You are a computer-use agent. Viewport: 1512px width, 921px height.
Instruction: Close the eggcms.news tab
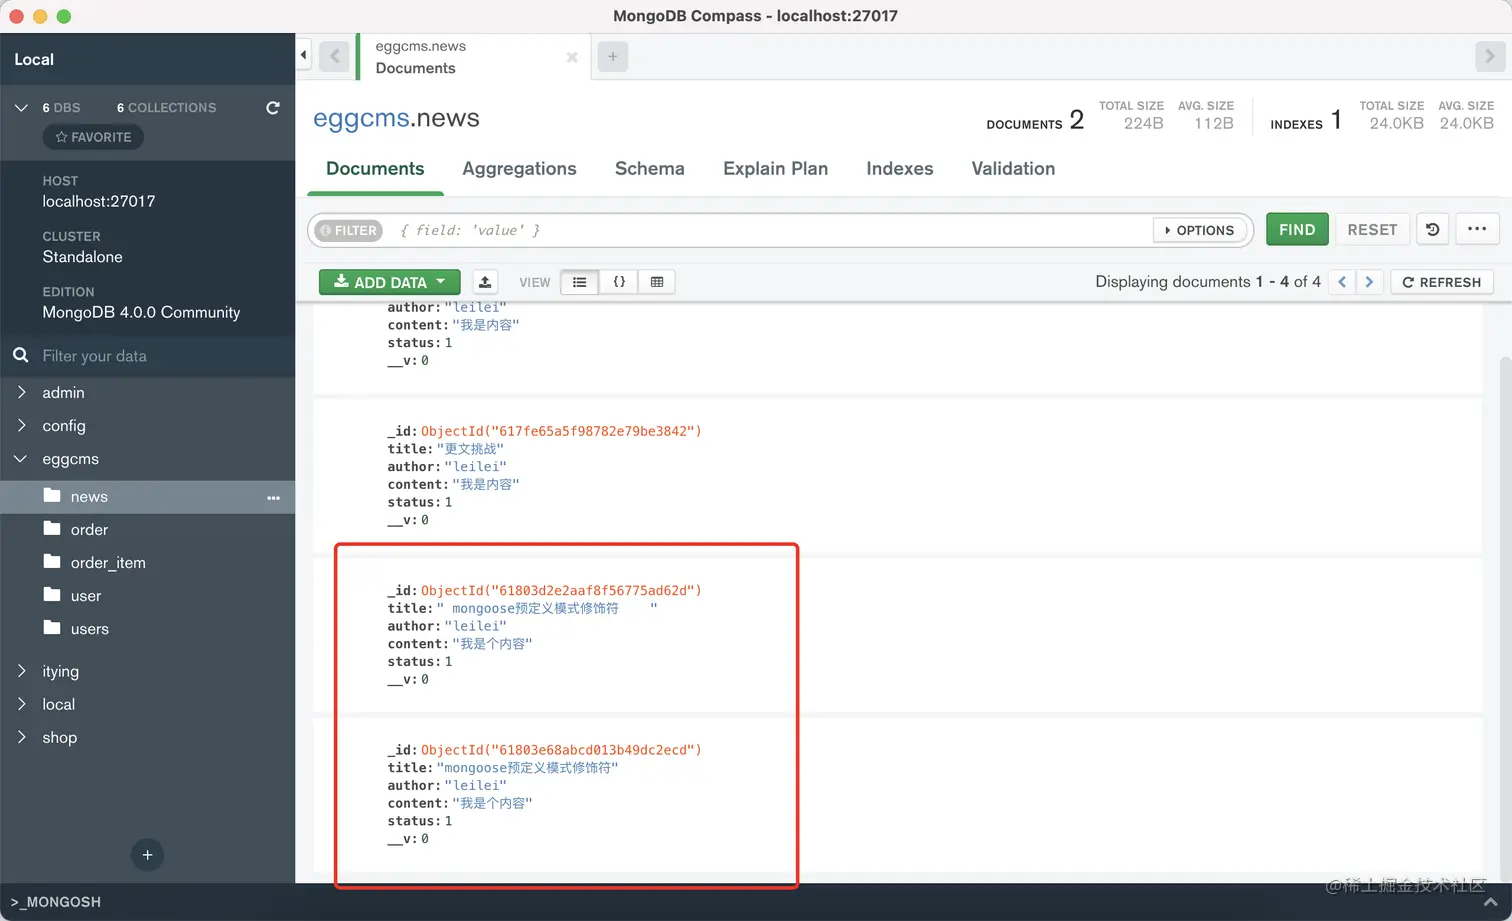tap(572, 57)
